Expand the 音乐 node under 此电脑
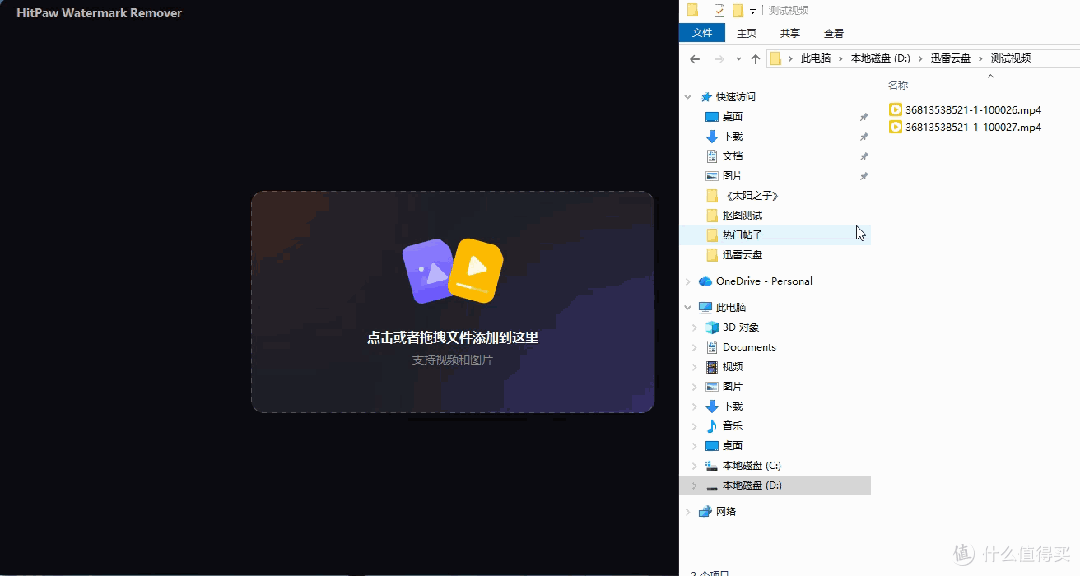 pyautogui.click(x=694, y=426)
